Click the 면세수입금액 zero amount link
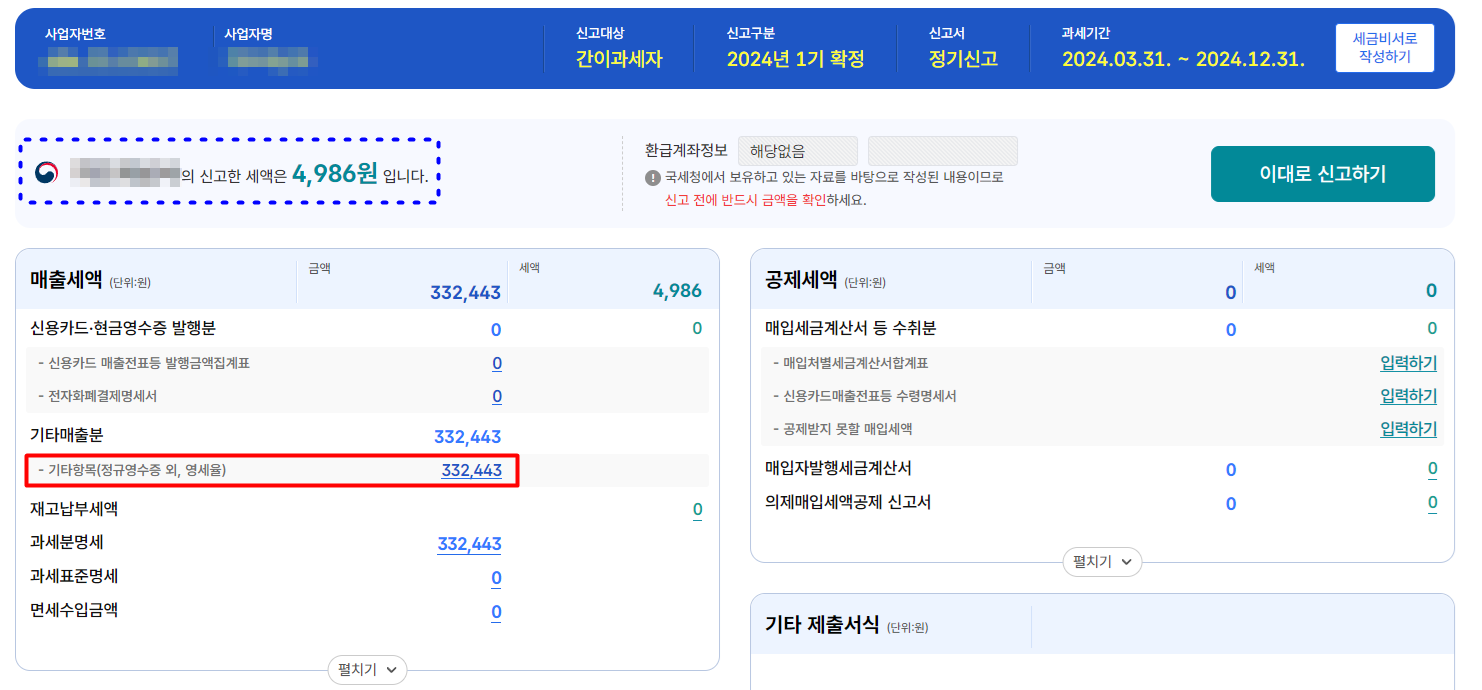 [496, 611]
